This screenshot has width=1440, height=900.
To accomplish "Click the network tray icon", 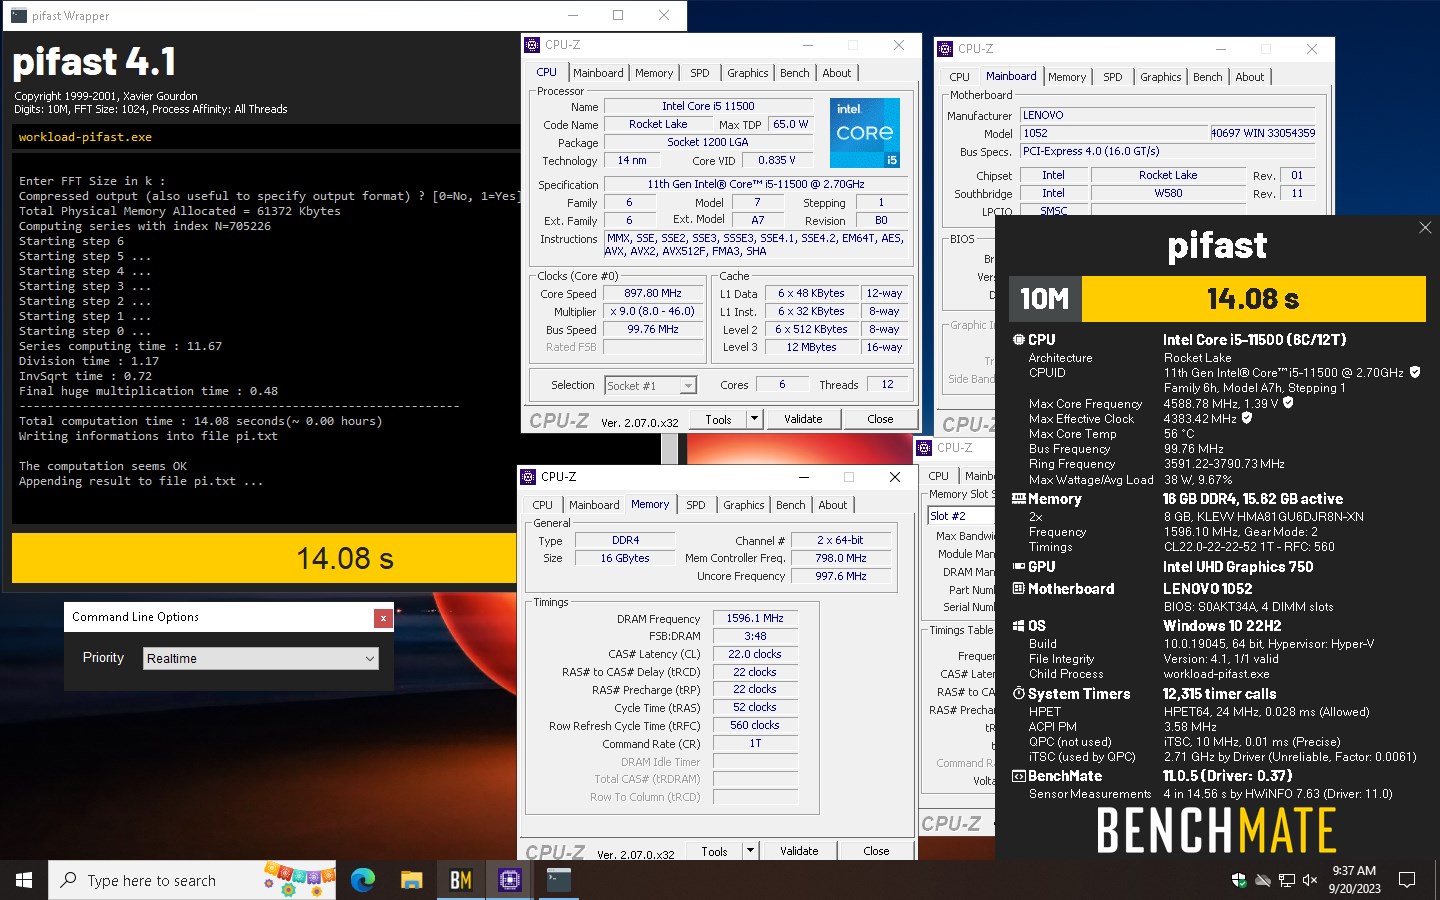I will [1287, 880].
